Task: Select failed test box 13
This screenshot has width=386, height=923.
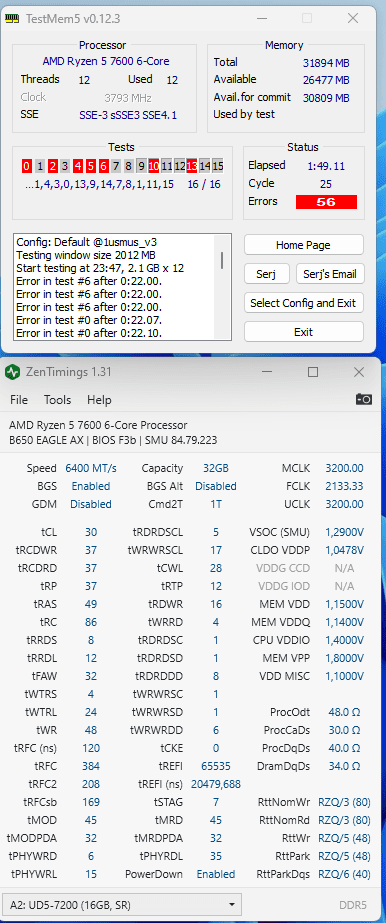Action: click(192, 166)
